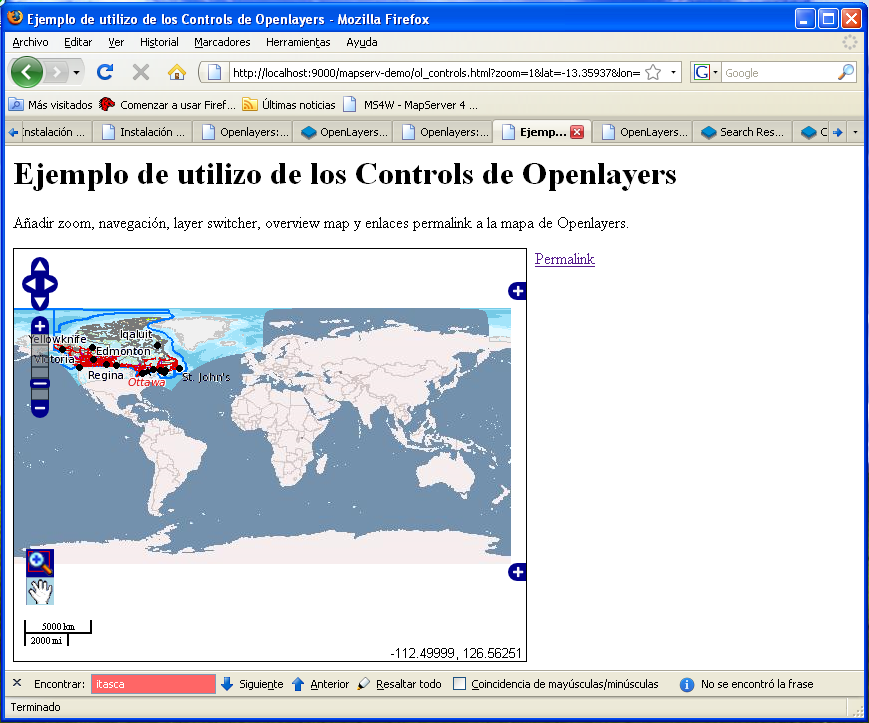The image size is (869, 723).
Task: Reload the page with the refresh button
Action: [x=105, y=72]
